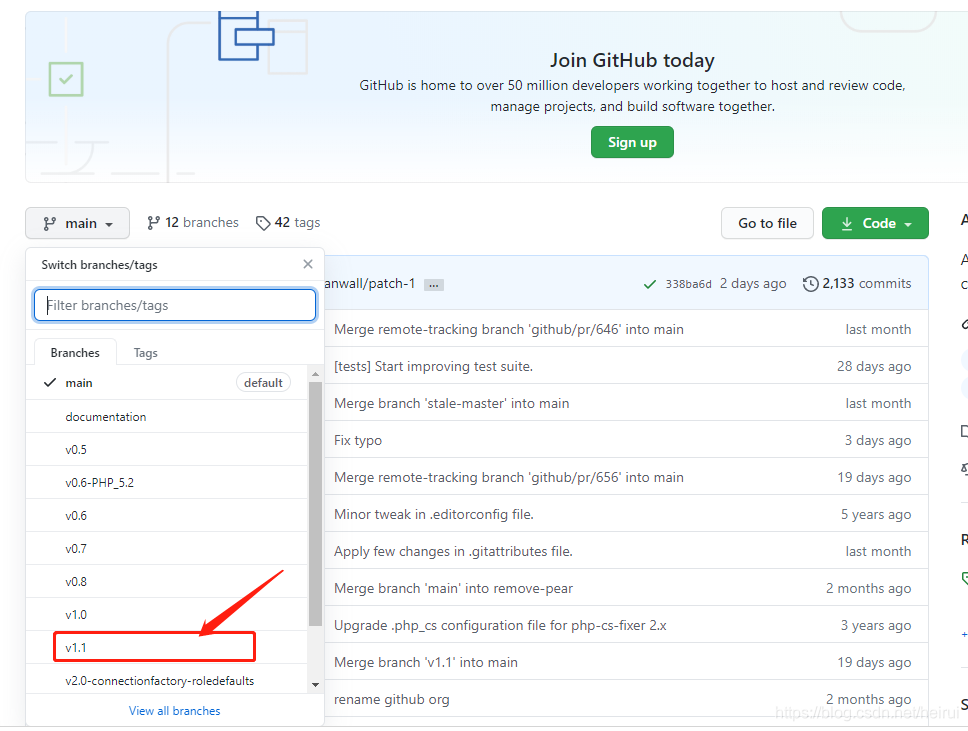Open the 'Fix typo' commit
Screen dimensions: 968x731
[358, 440]
